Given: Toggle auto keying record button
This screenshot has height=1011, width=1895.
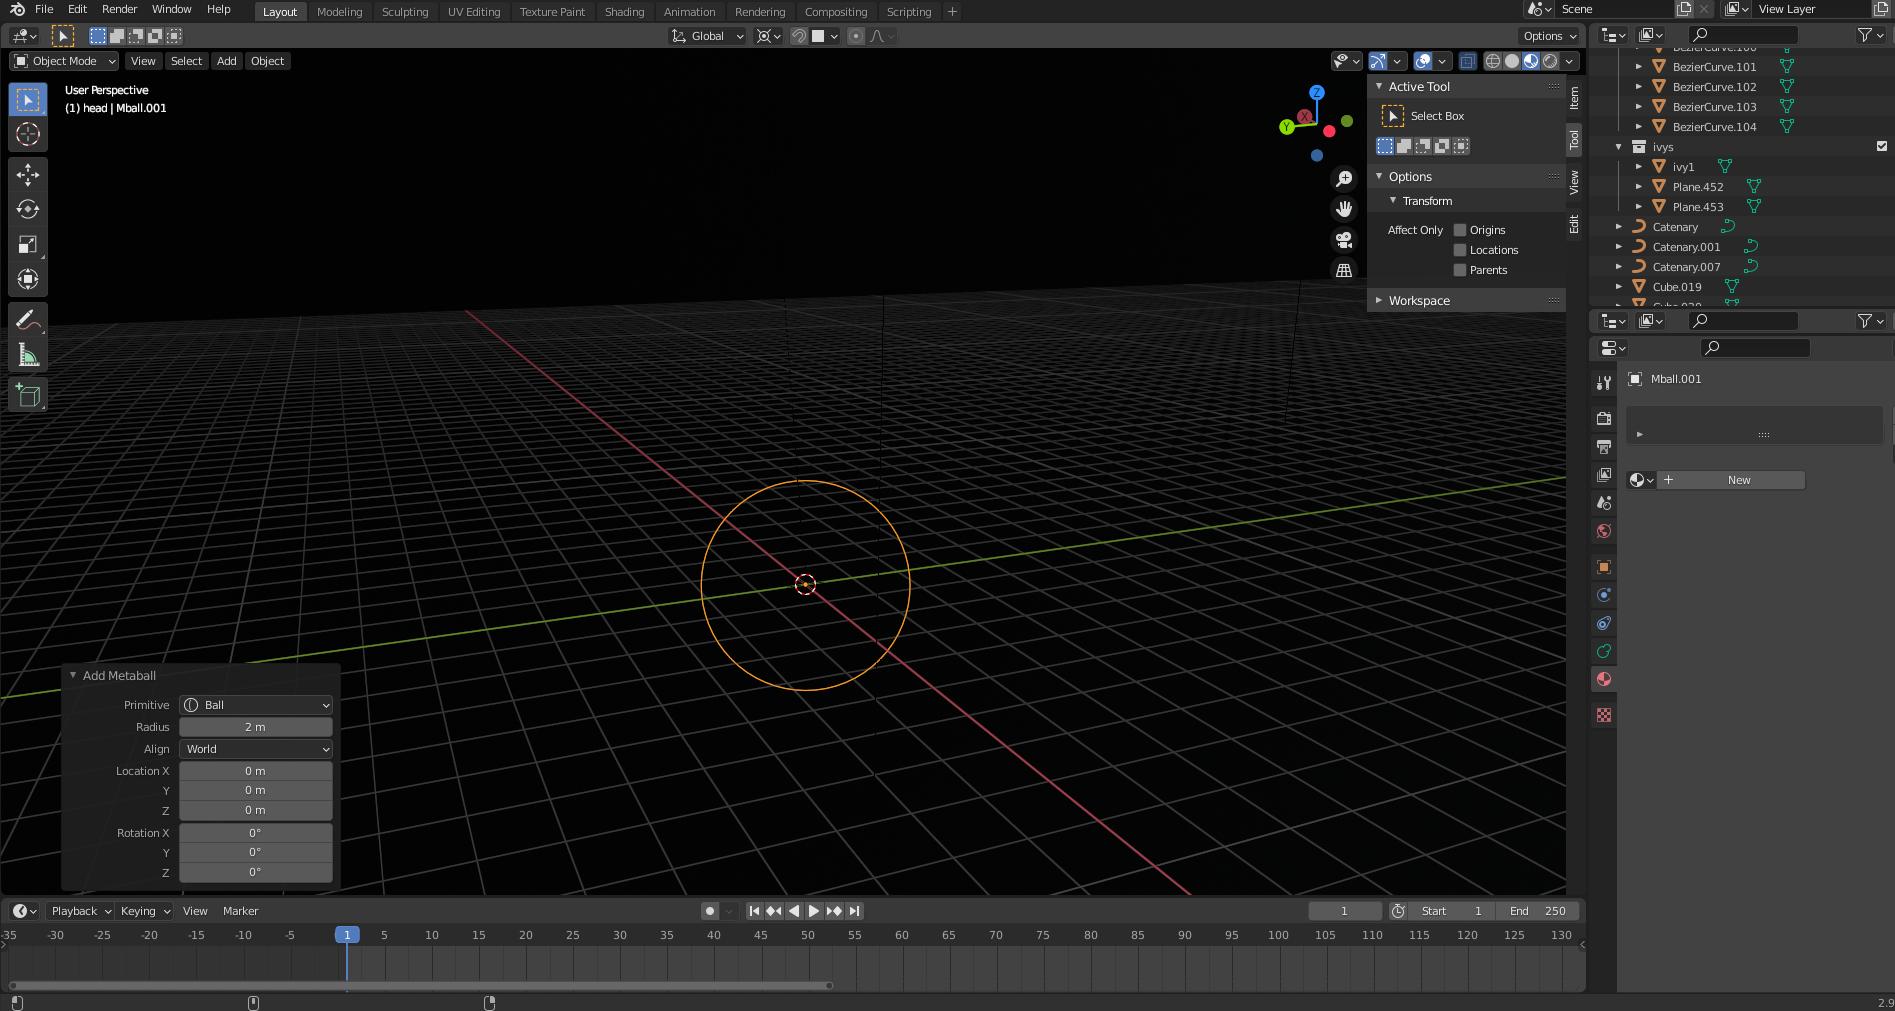Looking at the screenshot, I should [x=710, y=911].
